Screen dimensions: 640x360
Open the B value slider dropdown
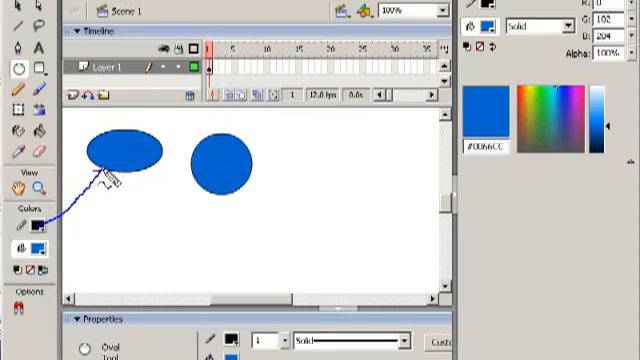pos(631,36)
